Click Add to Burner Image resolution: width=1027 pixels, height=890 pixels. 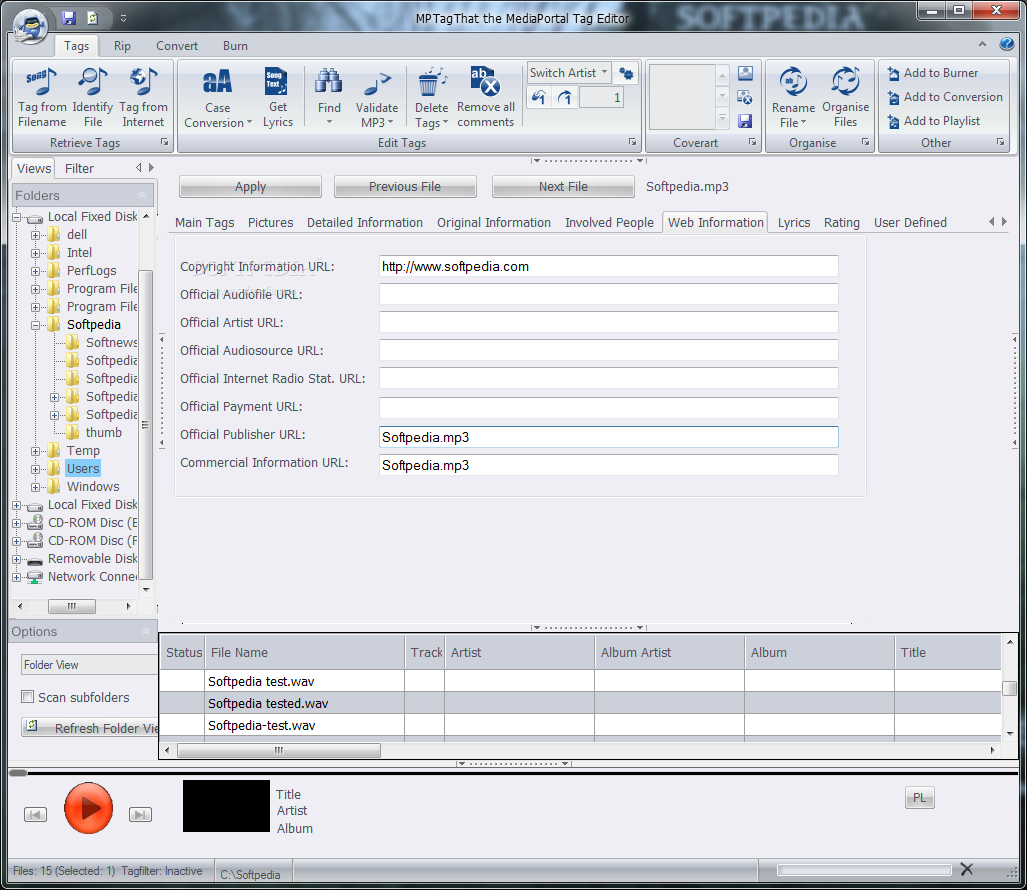[x=933, y=73]
